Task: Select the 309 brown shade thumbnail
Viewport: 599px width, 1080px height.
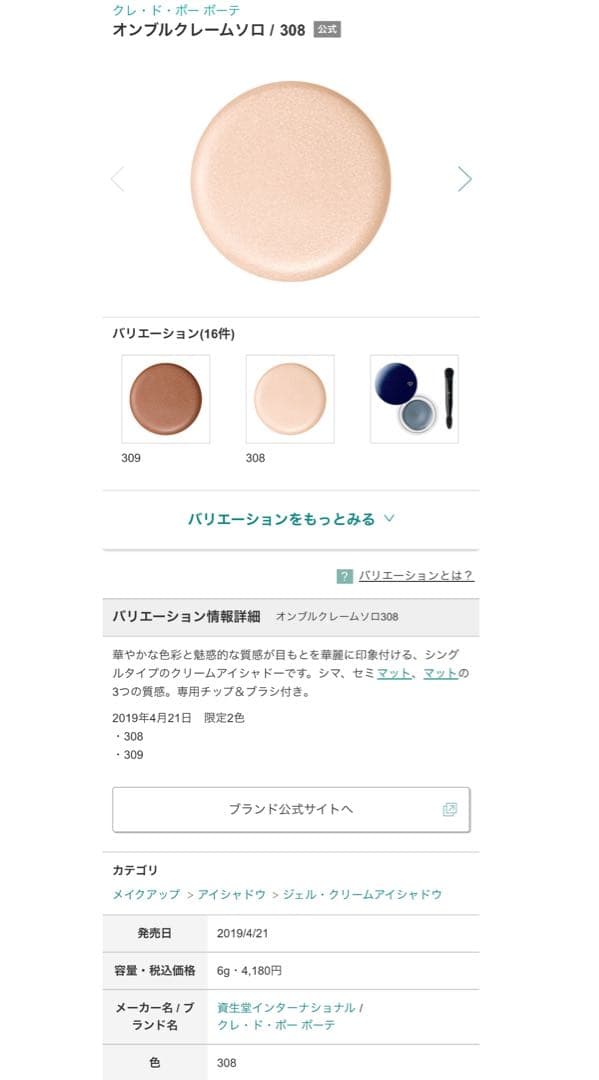Action: pyautogui.click(x=166, y=399)
